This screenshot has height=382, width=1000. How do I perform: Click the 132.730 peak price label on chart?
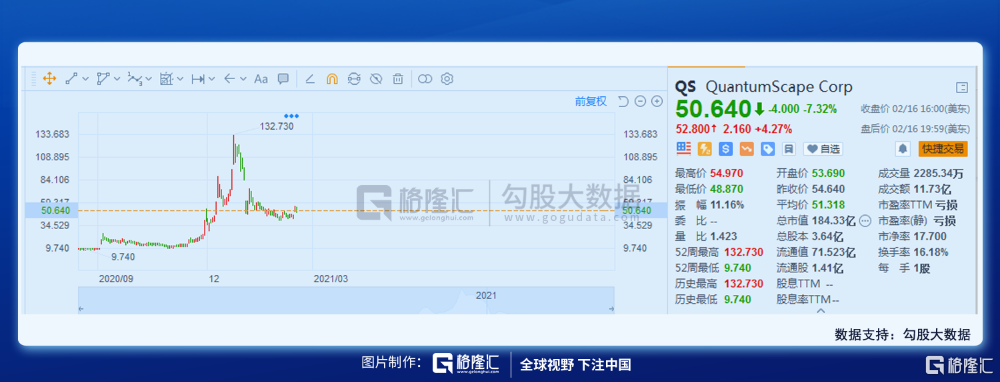coord(277,126)
